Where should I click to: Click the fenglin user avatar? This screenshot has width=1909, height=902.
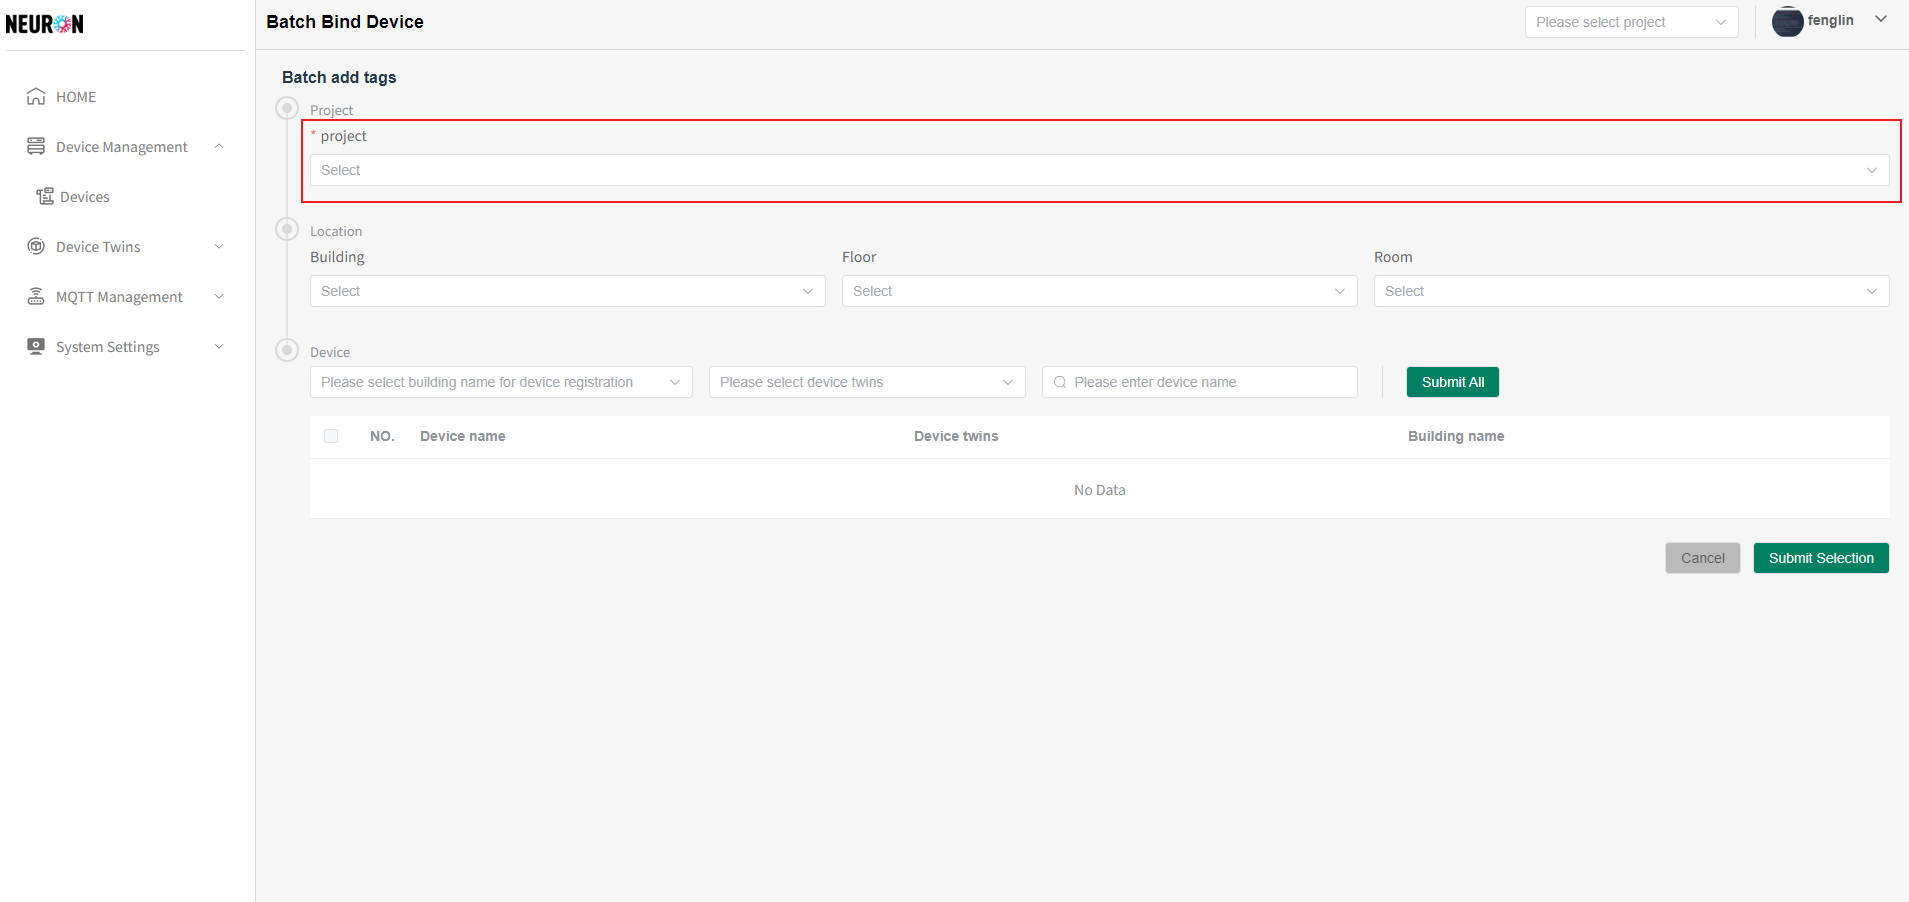(1787, 21)
